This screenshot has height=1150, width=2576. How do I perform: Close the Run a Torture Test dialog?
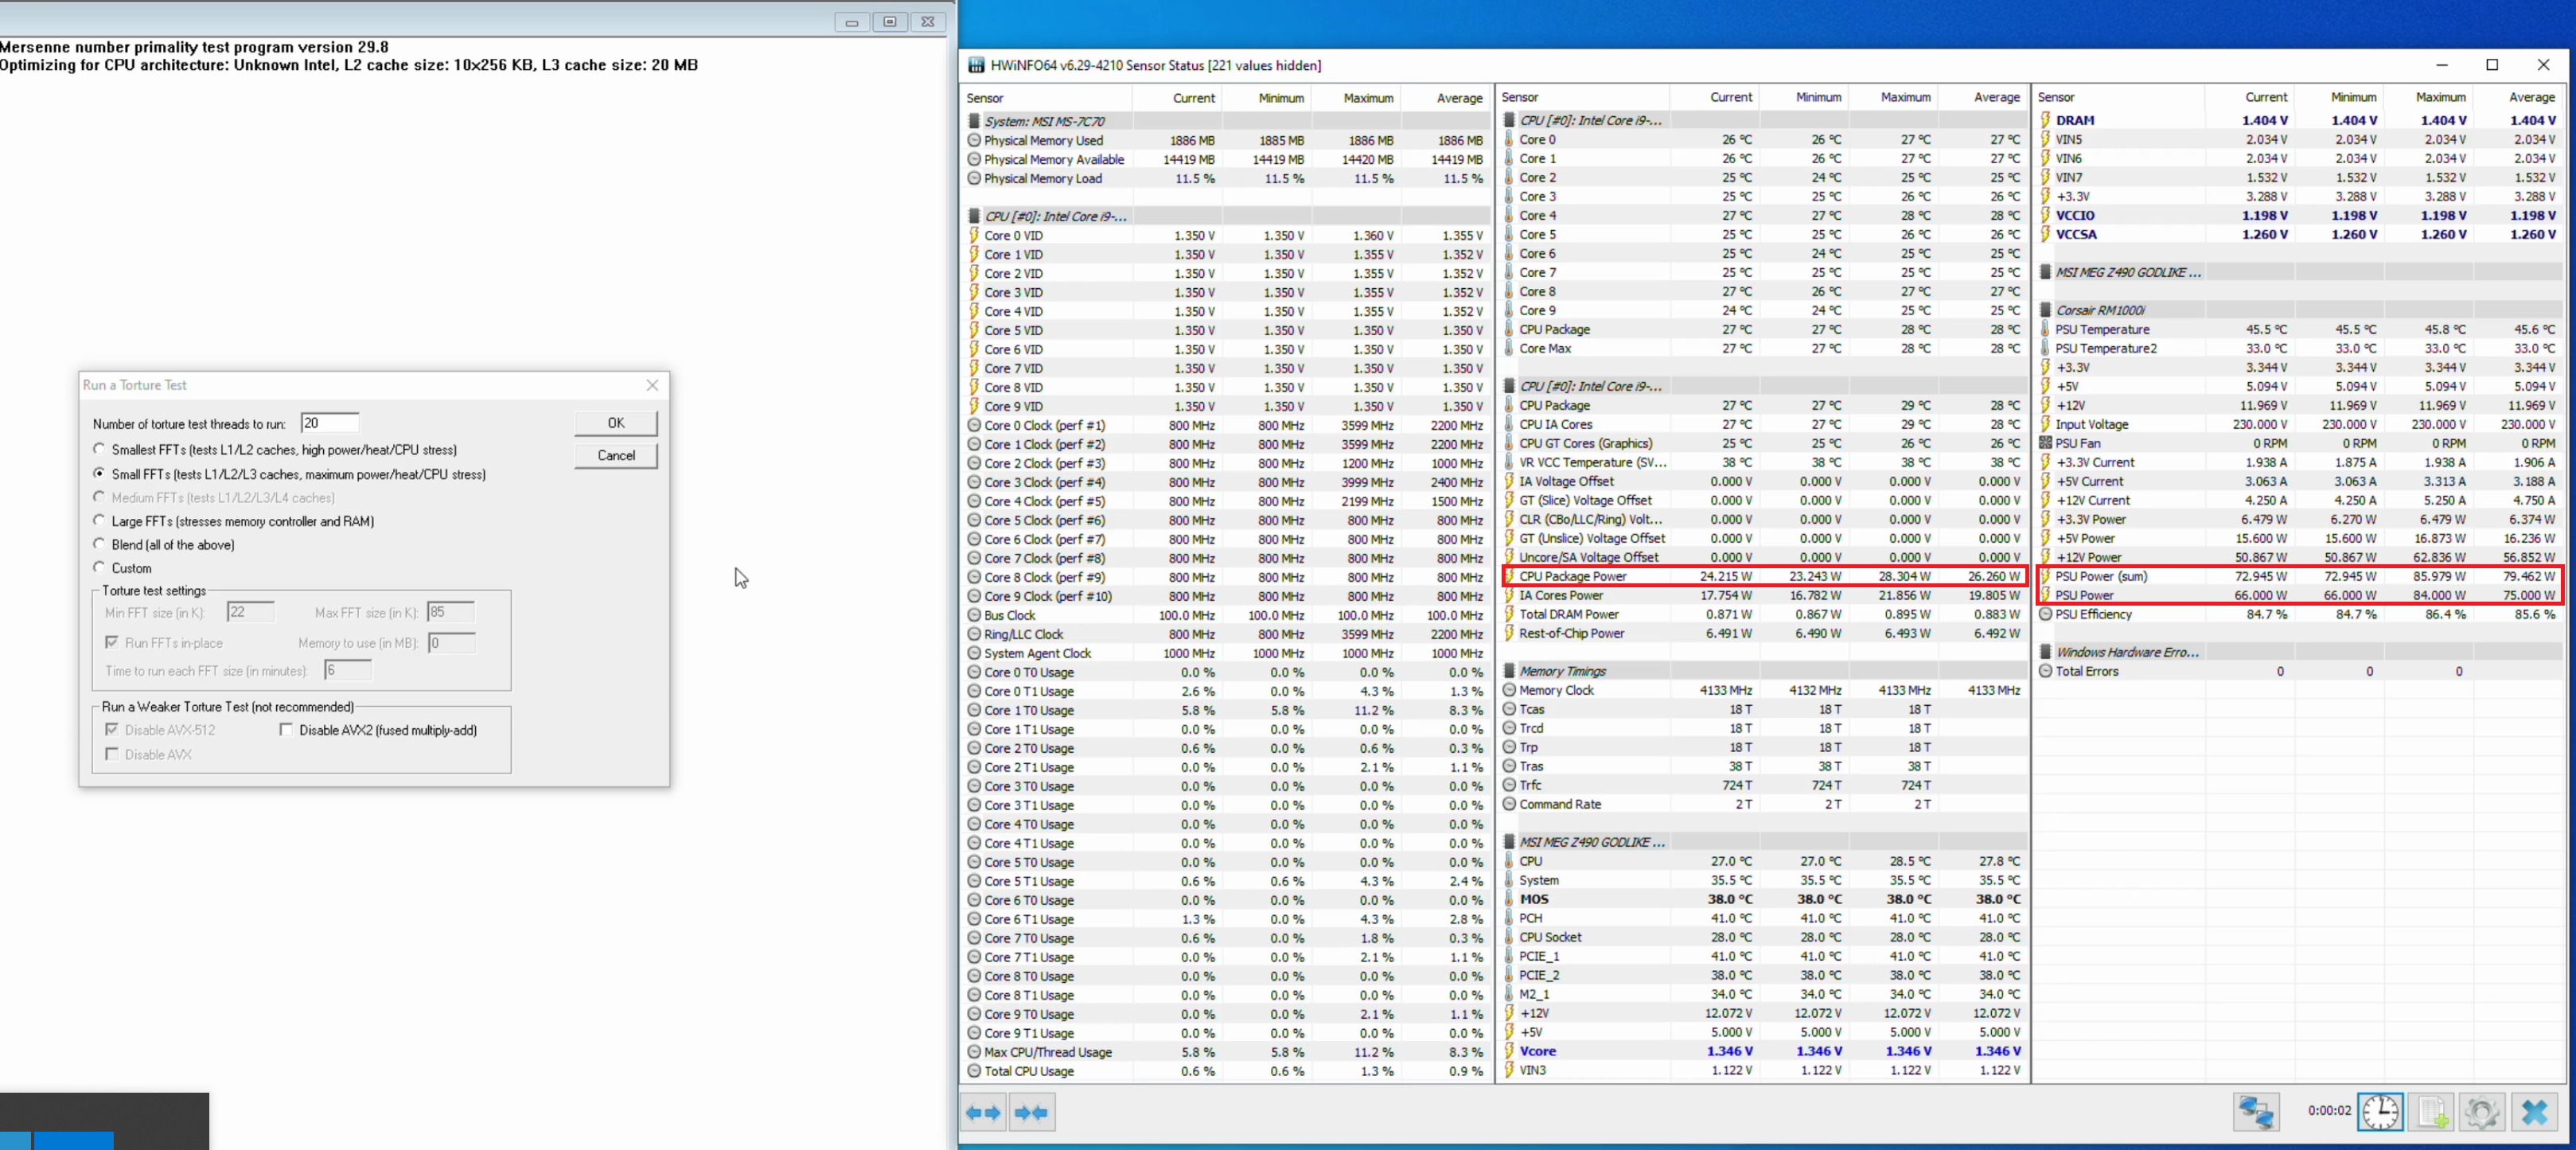(652, 385)
